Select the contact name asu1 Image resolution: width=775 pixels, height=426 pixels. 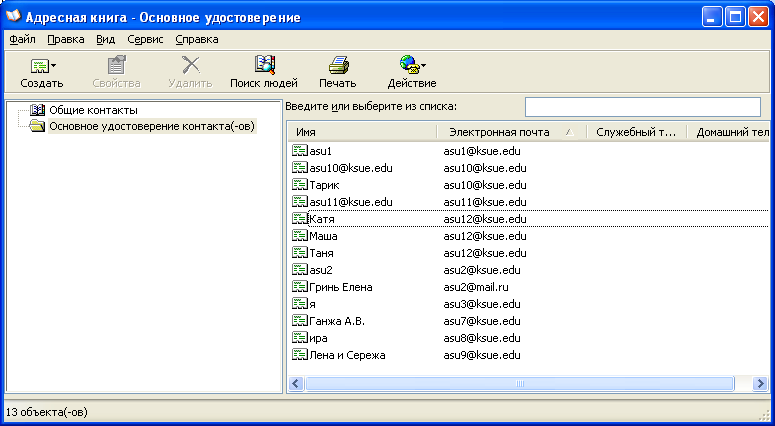[320, 151]
